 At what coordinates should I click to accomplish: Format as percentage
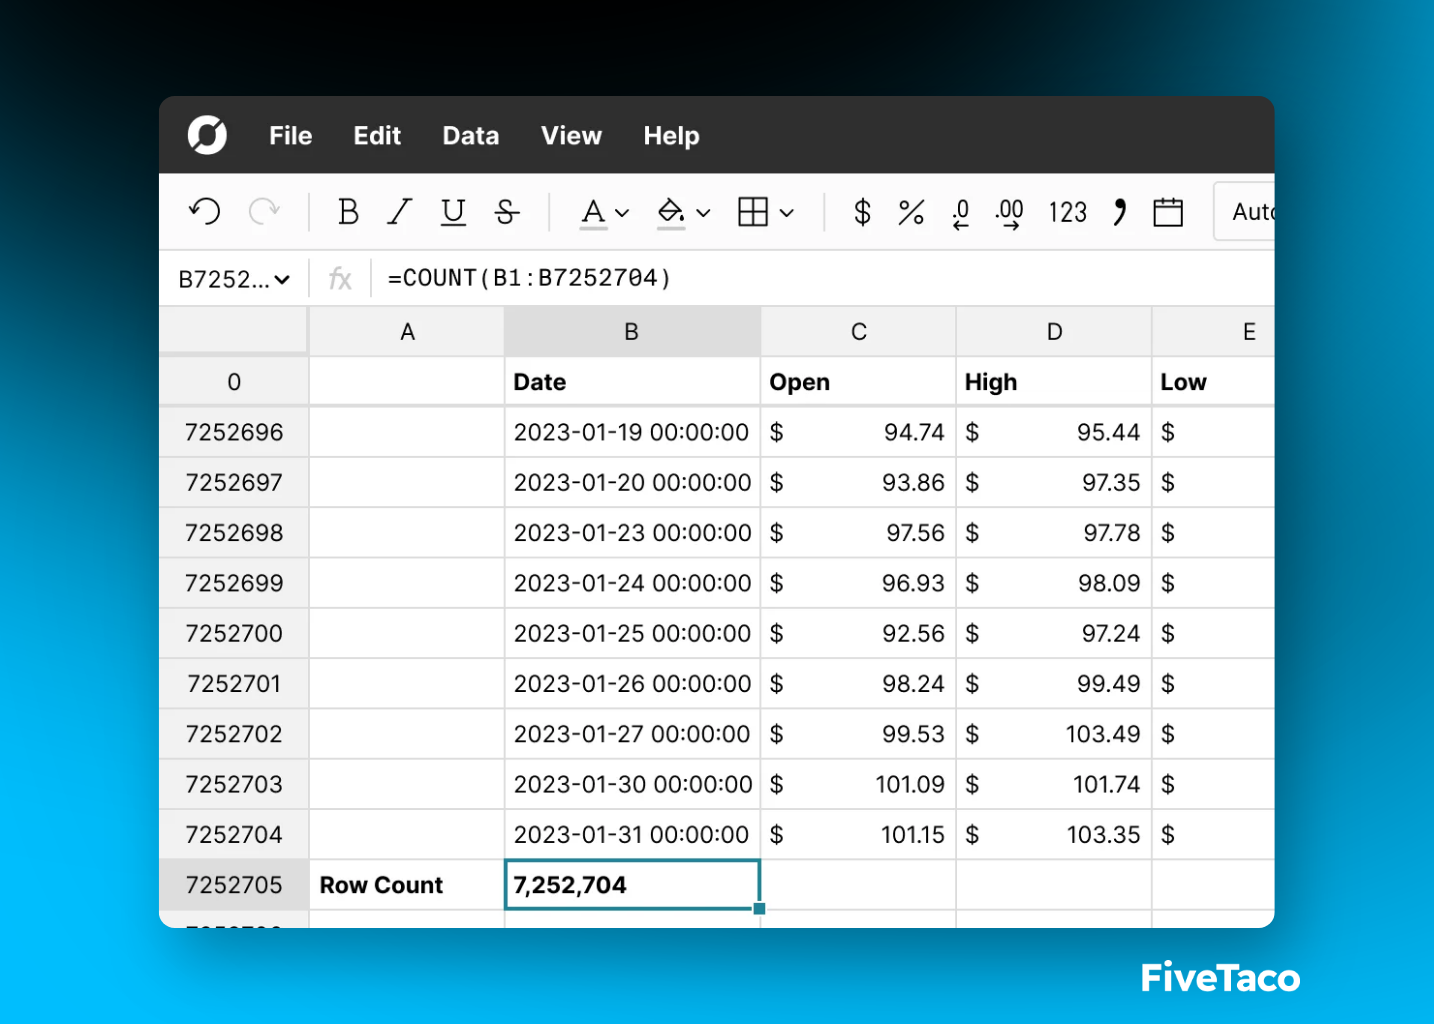pyautogui.click(x=911, y=212)
